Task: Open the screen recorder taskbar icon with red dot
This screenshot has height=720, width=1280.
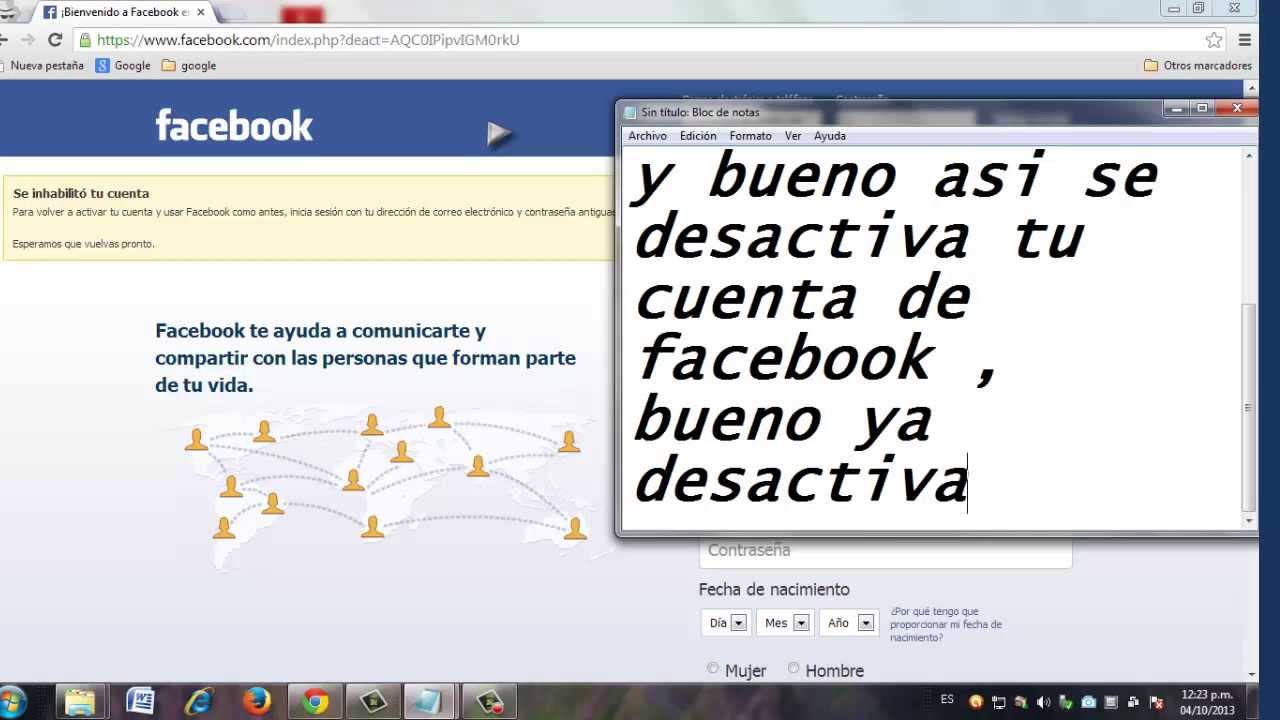Action: pyautogui.click(x=490, y=702)
